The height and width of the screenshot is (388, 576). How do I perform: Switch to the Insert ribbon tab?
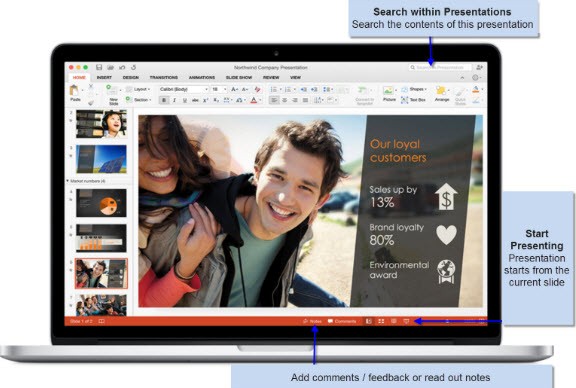tap(104, 78)
